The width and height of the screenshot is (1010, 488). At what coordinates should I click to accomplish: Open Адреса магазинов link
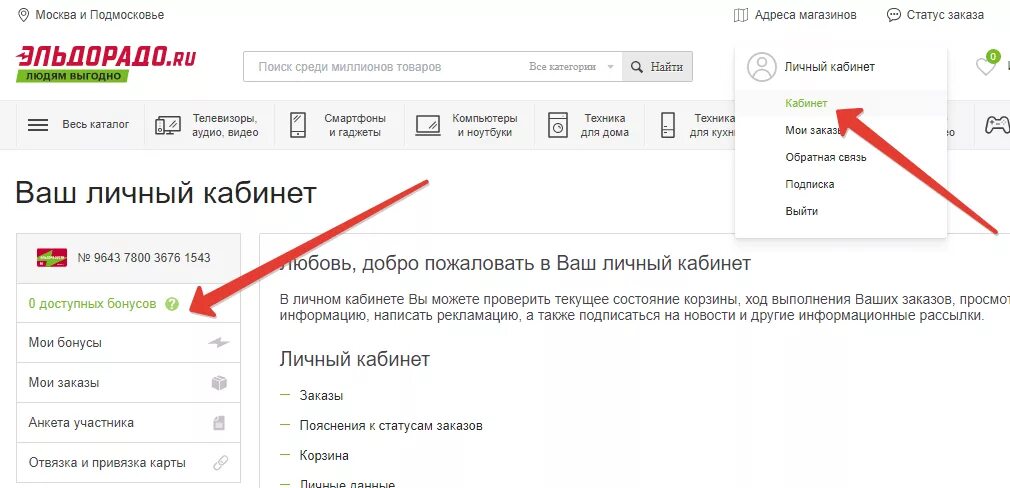[x=806, y=15]
